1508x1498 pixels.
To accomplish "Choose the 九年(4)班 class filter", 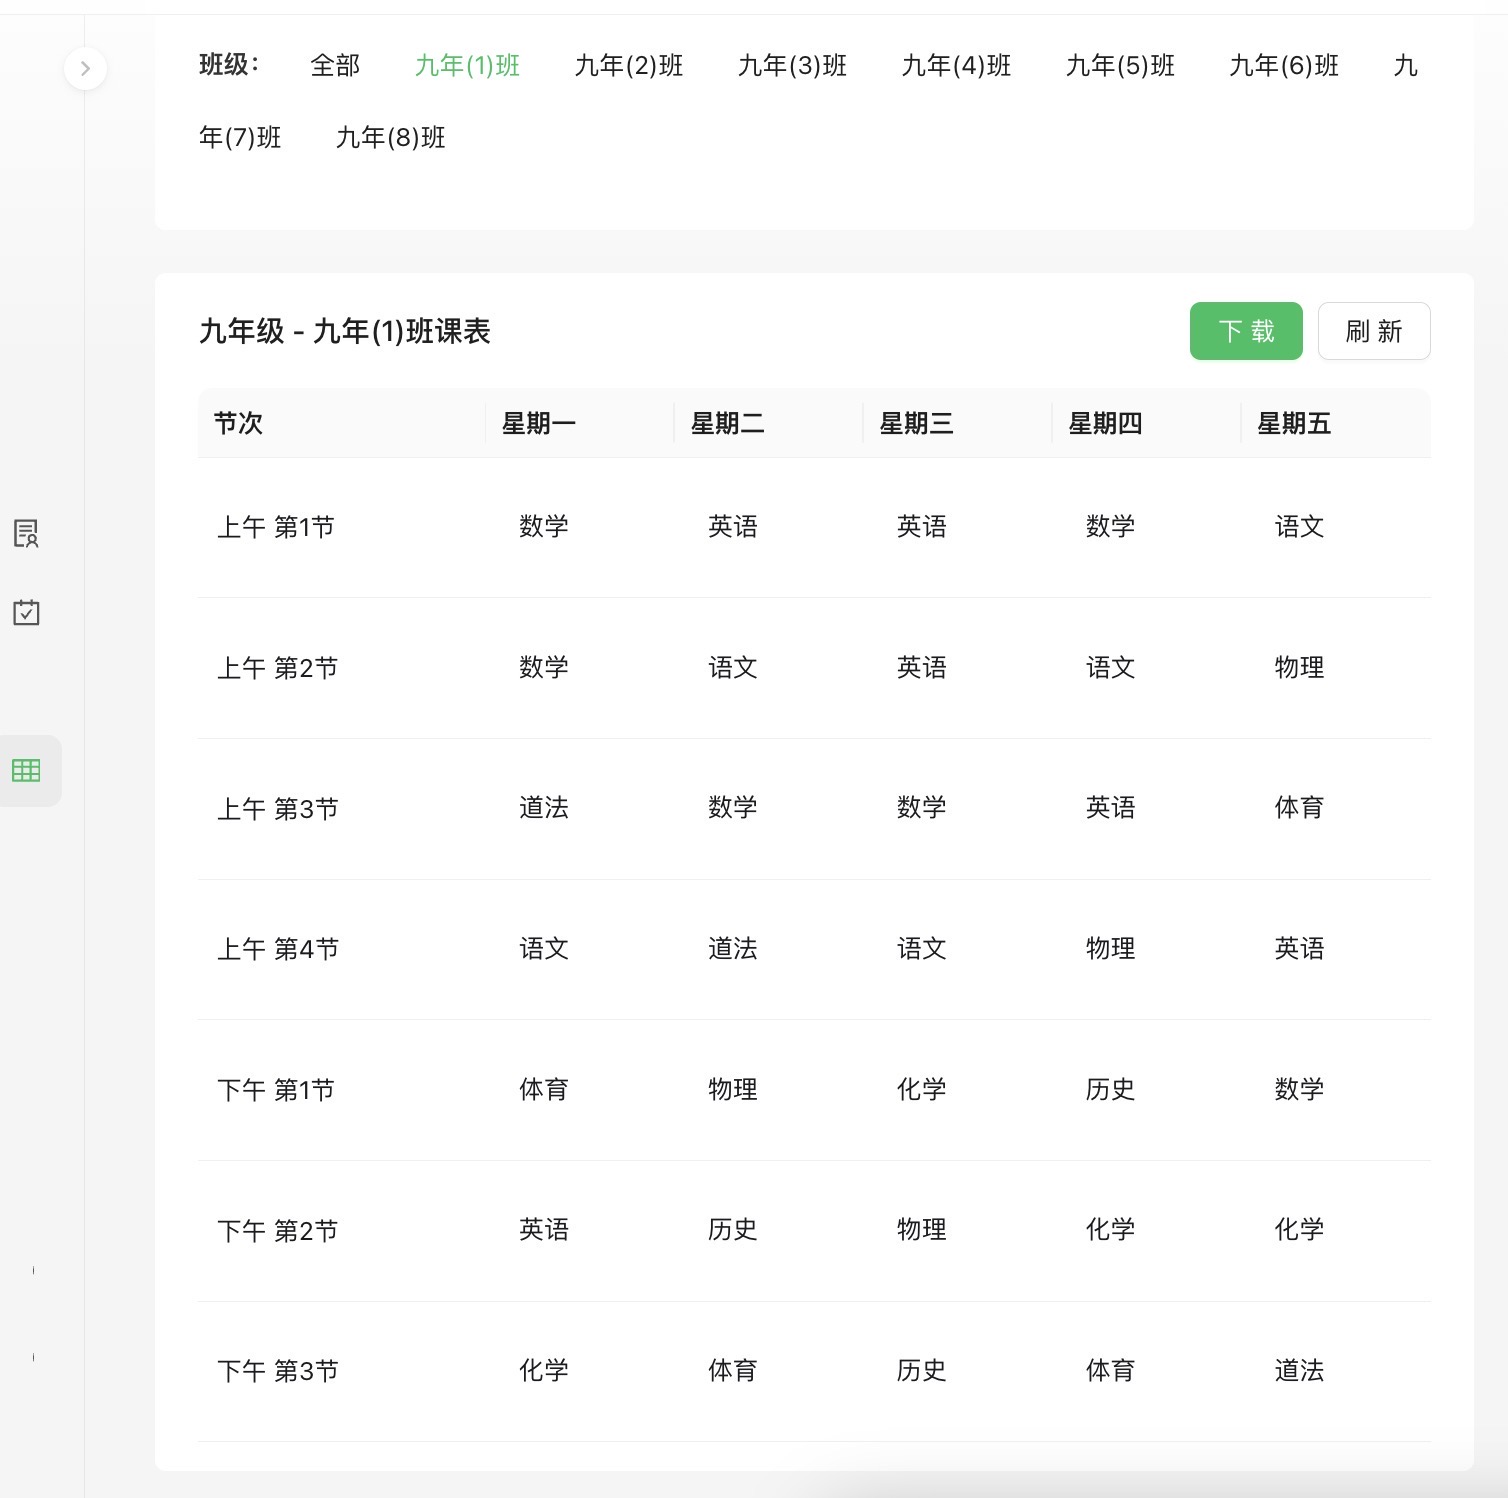I will click(956, 66).
